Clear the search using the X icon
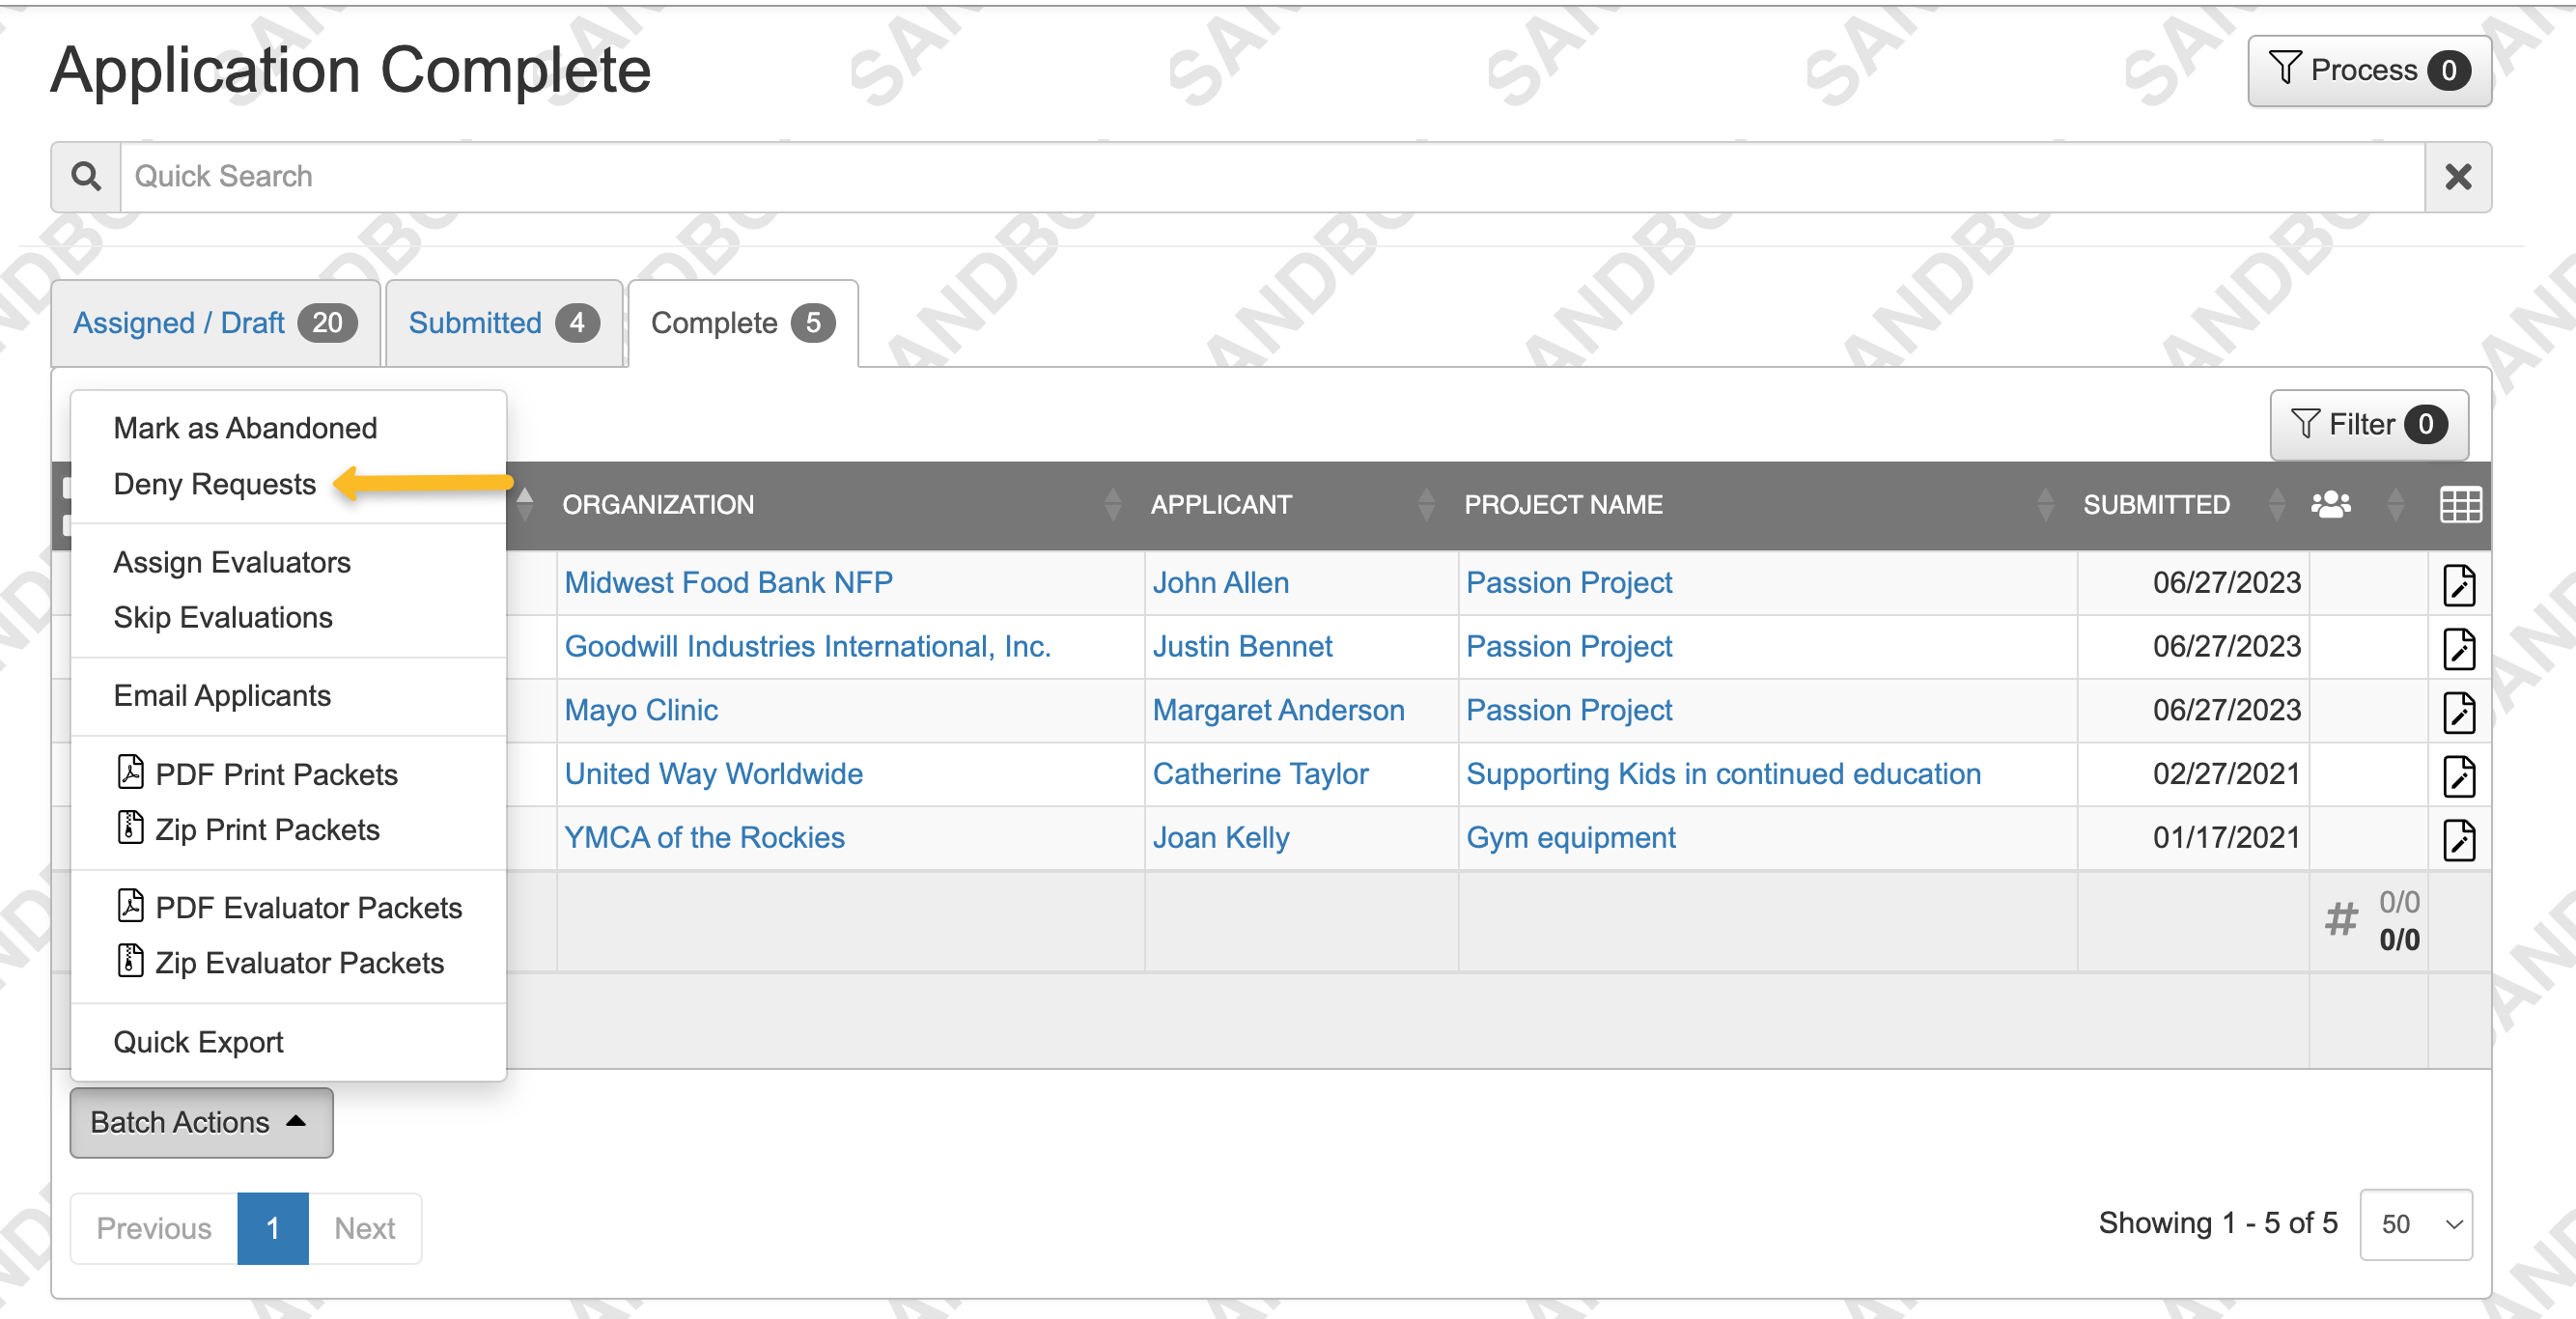This screenshot has height=1319, width=2576. pos(2458,176)
